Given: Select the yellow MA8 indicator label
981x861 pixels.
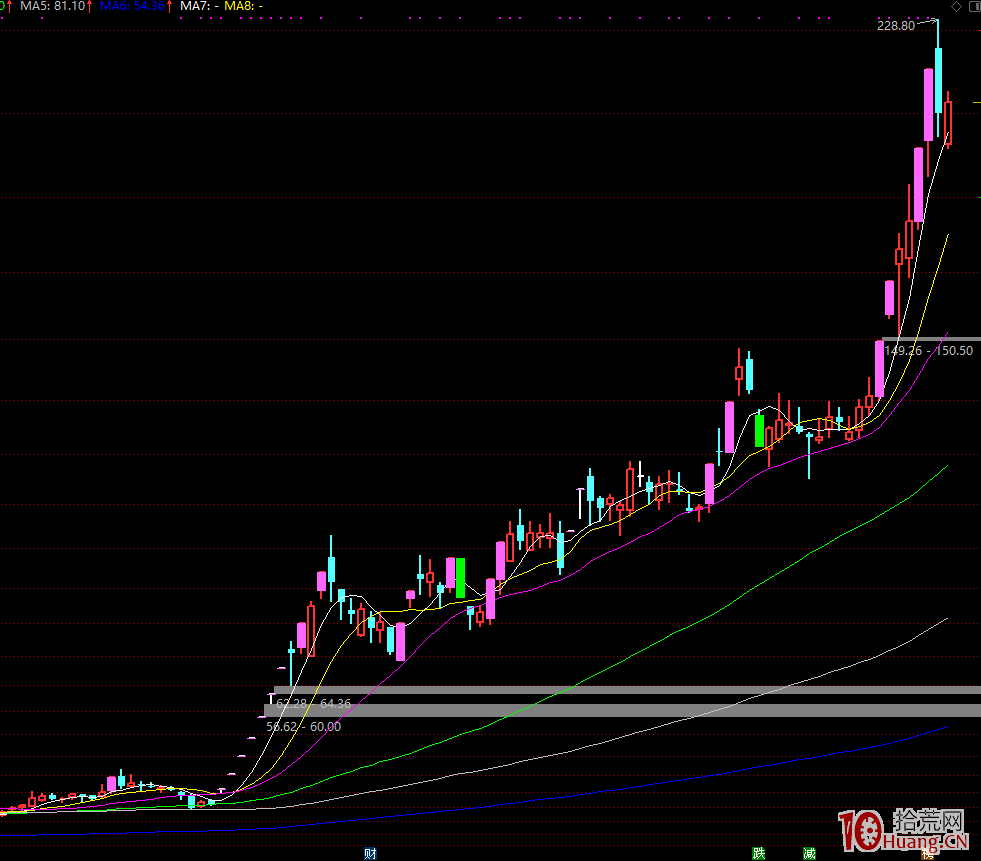Looking at the screenshot, I should point(243,6).
